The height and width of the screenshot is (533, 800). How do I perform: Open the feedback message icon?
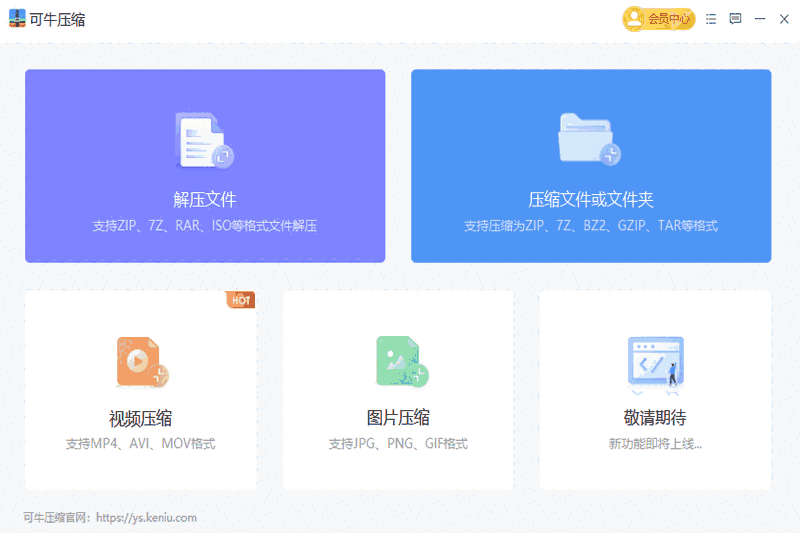735,19
